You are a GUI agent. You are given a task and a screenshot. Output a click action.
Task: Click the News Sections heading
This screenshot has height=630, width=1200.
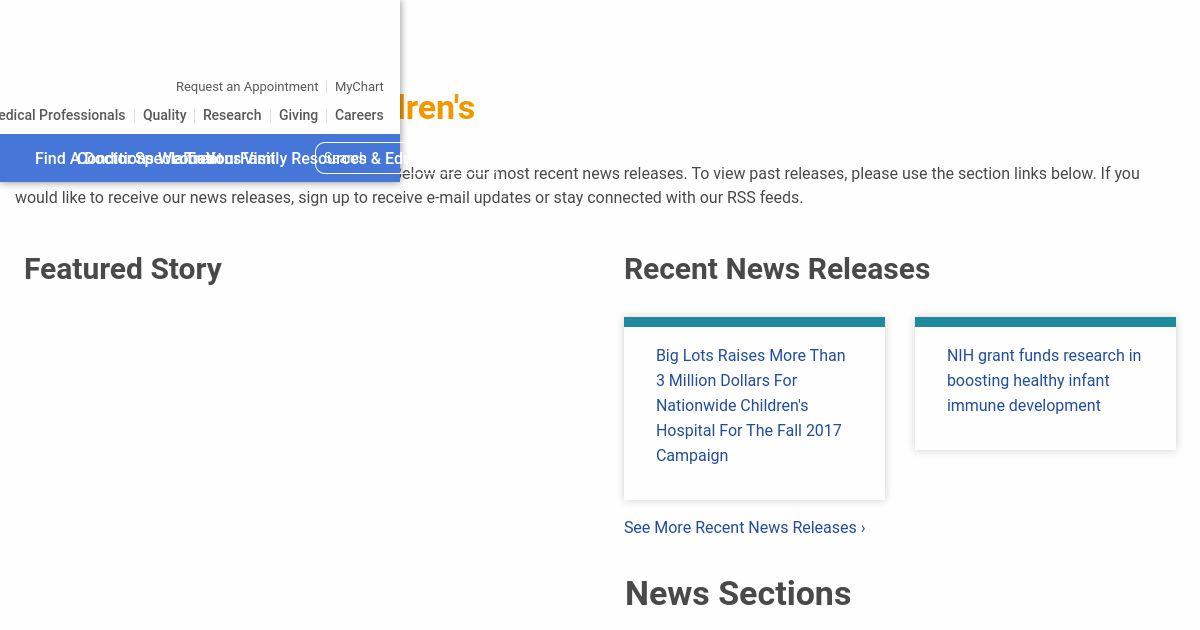pos(738,593)
